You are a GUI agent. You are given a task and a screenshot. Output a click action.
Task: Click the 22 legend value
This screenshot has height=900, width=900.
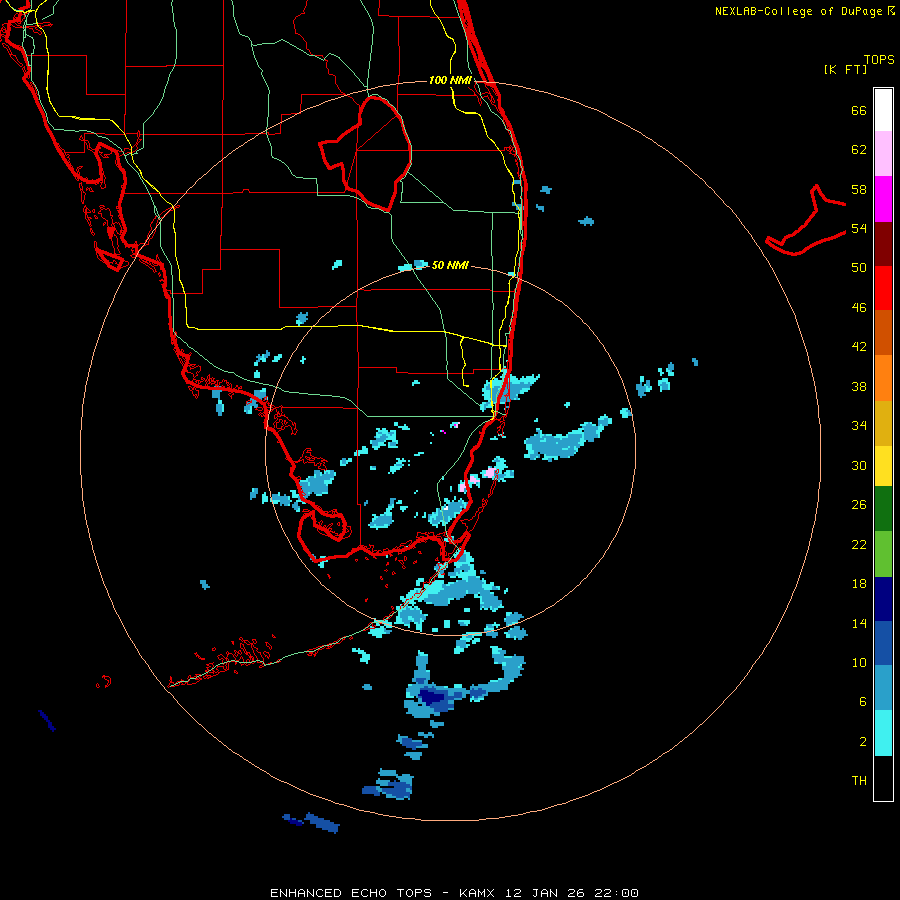pyautogui.click(x=859, y=545)
